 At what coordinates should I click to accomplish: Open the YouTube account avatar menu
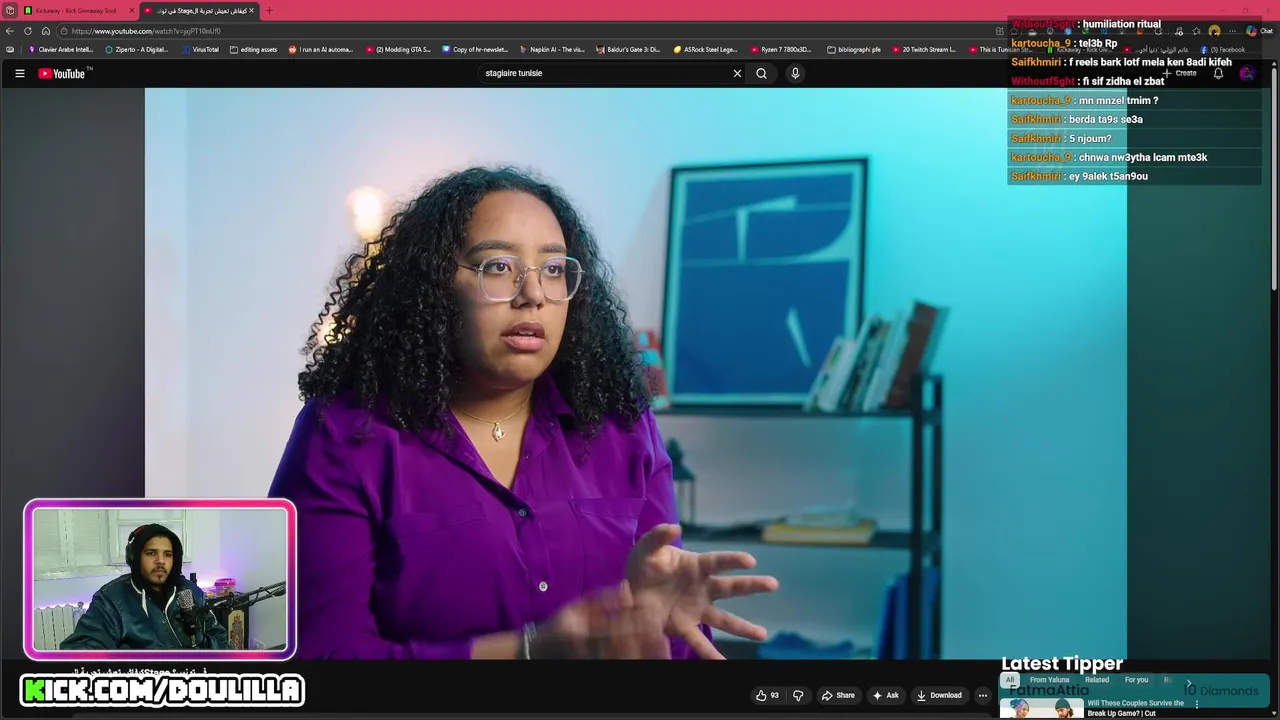1246,73
